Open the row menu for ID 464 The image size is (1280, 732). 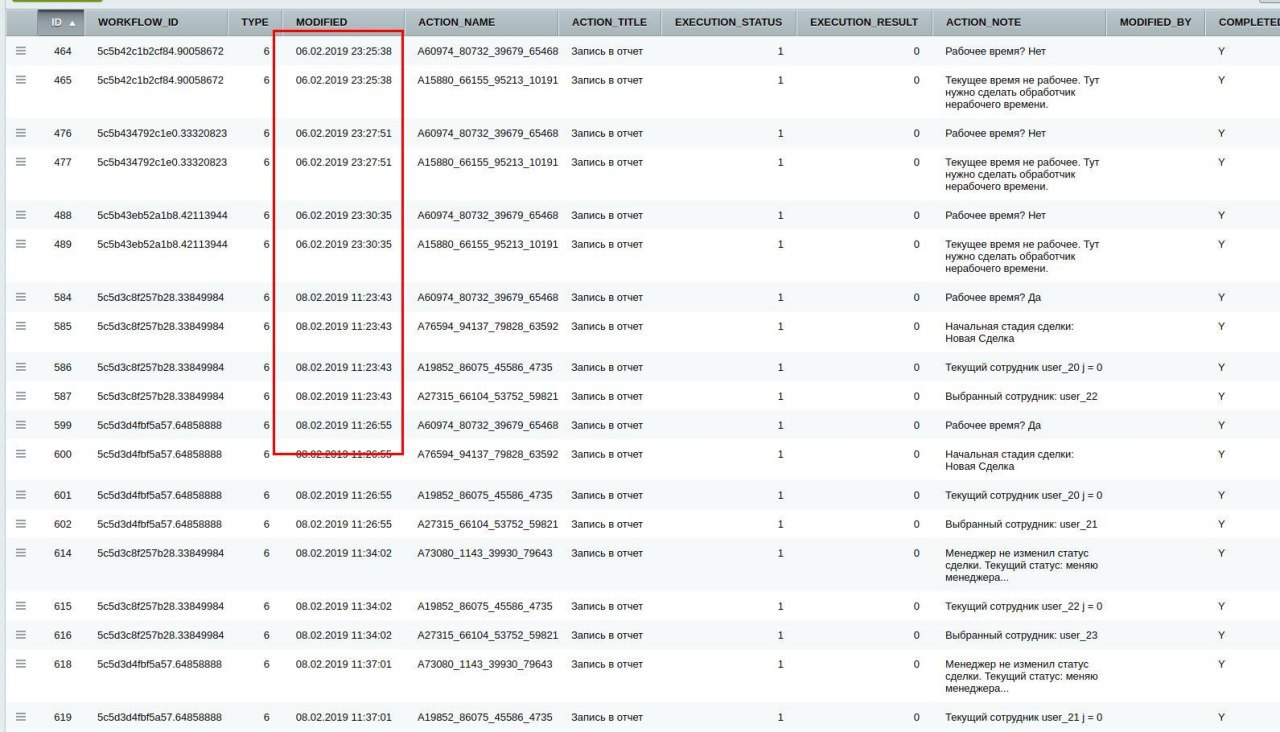coord(20,50)
